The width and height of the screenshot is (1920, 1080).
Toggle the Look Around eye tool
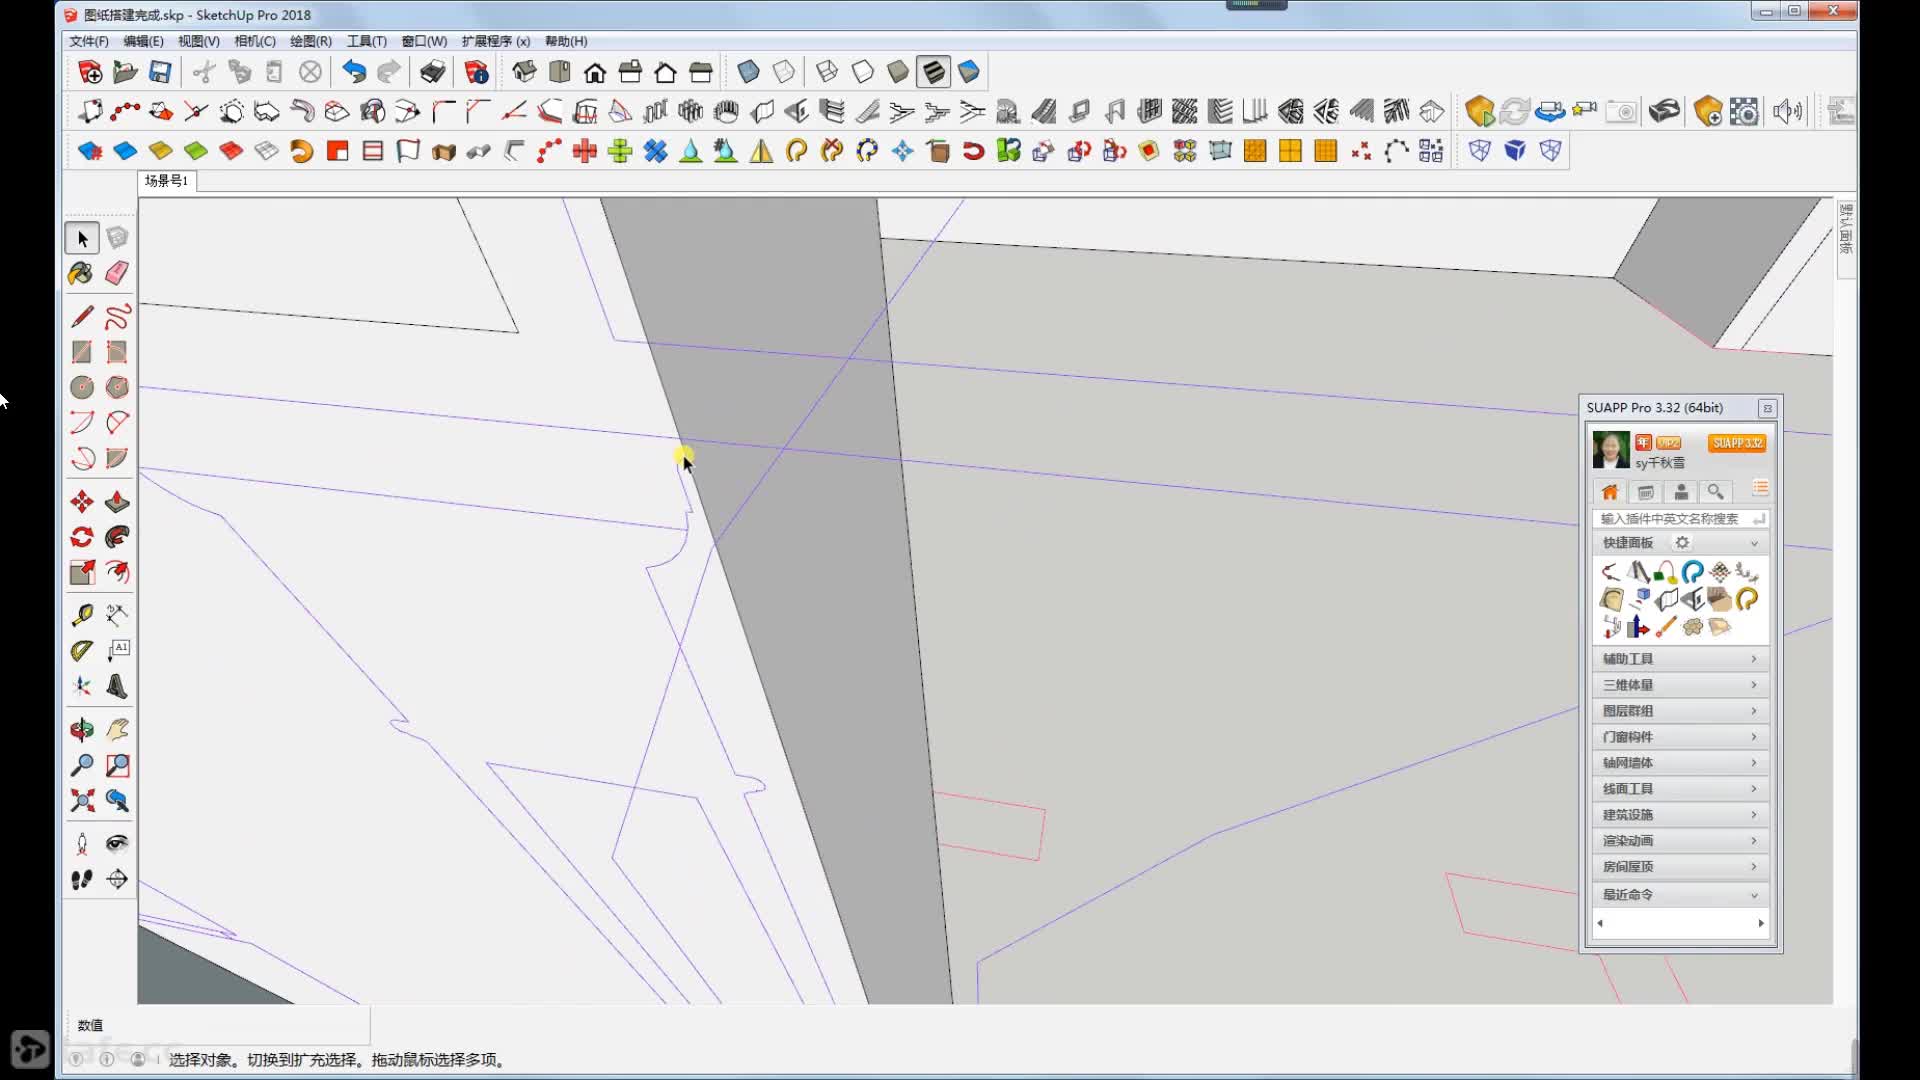click(117, 844)
